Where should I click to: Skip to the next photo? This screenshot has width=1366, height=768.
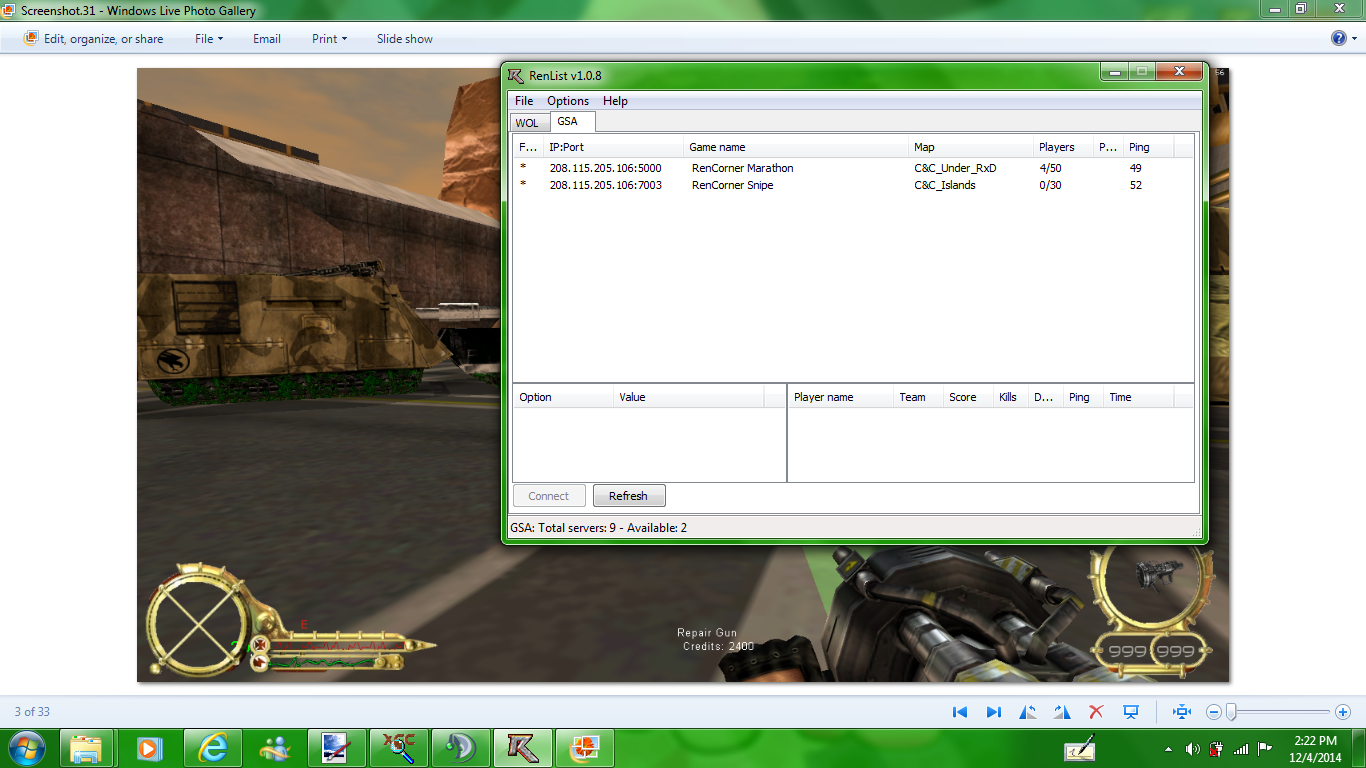click(993, 712)
